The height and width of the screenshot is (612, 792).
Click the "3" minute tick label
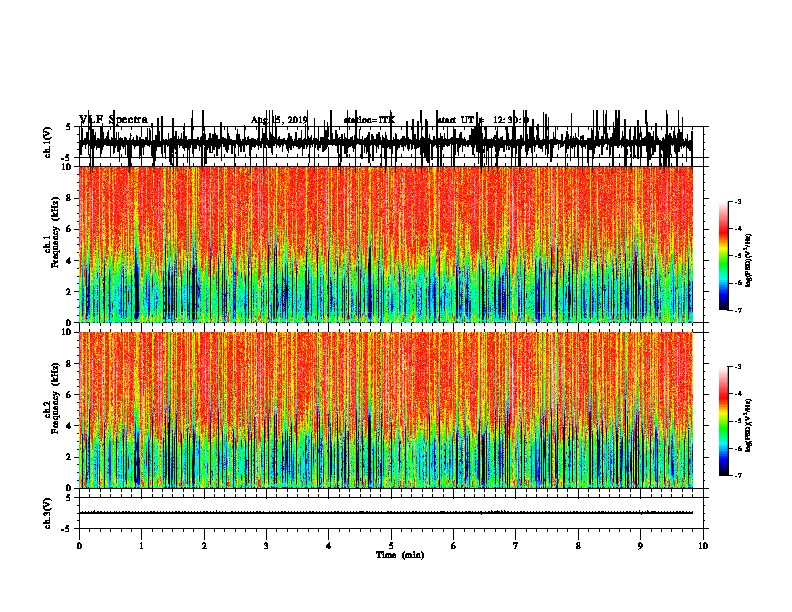[266, 545]
